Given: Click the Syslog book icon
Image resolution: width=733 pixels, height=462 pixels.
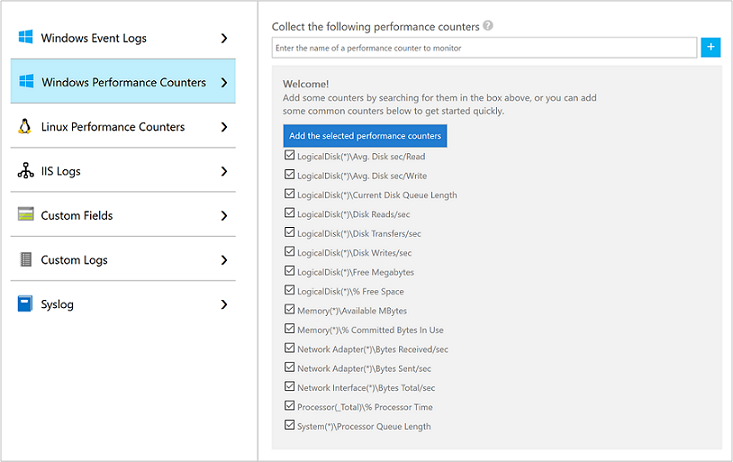Looking at the screenshot, I should click(26, 304).
